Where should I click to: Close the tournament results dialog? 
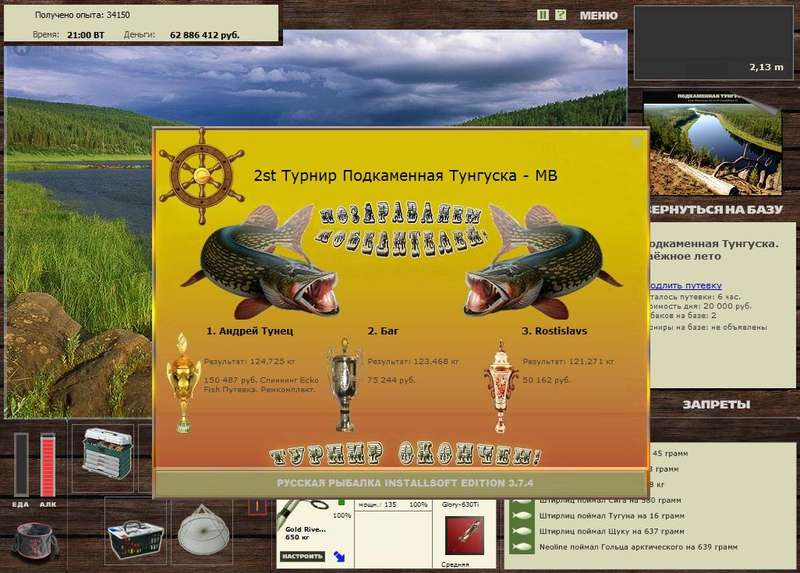tap(637, 141)
